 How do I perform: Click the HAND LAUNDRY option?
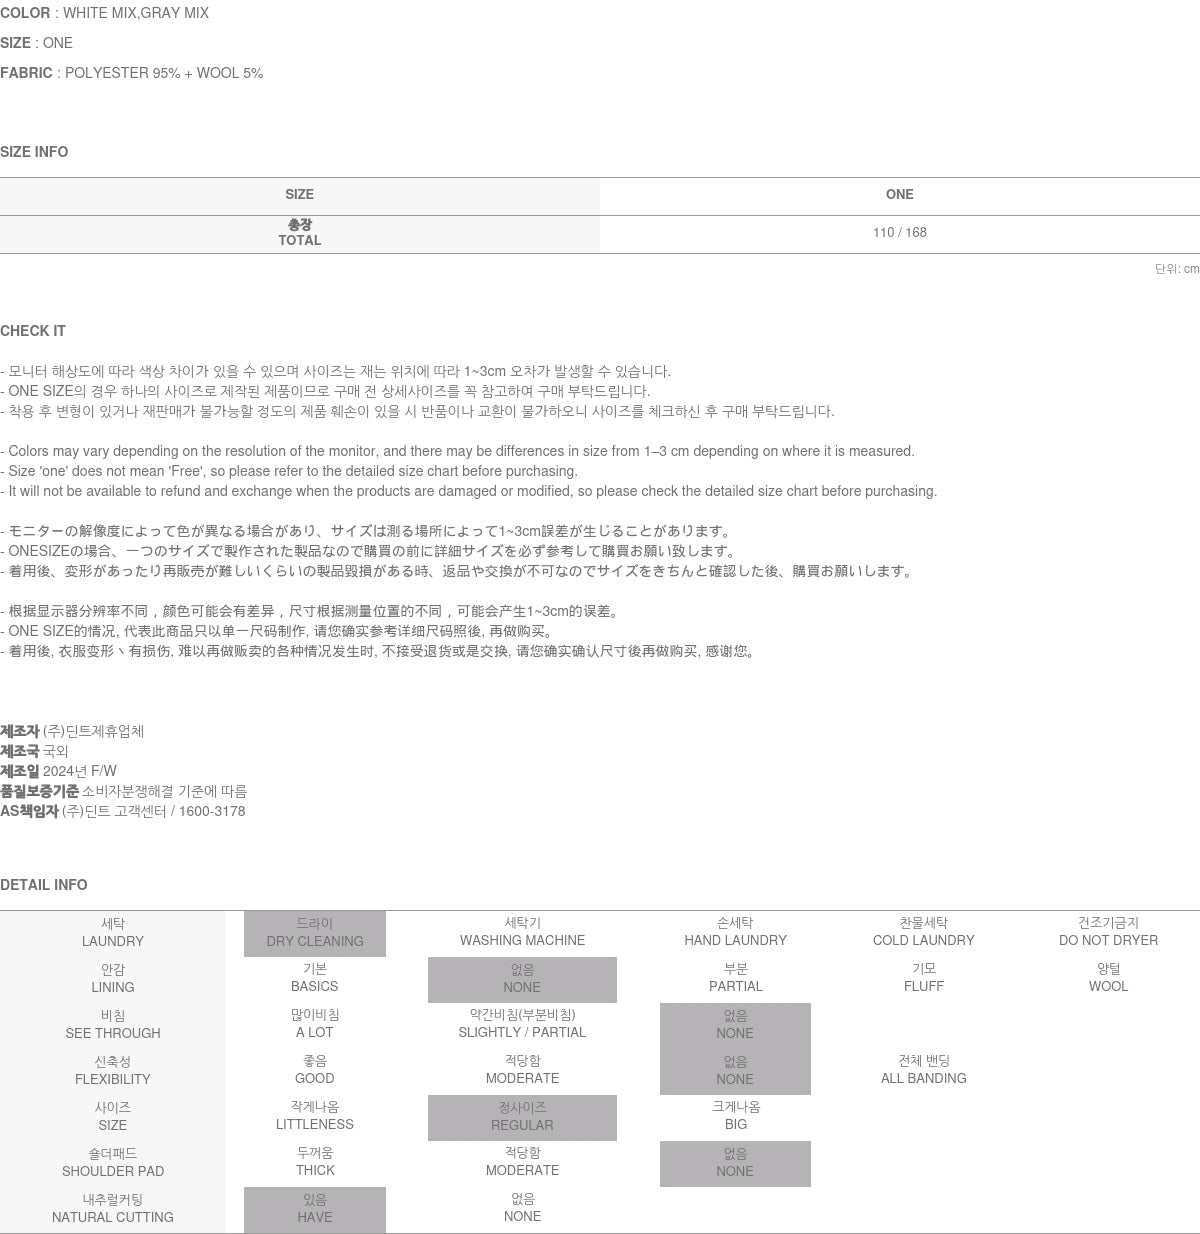[735, 932]
